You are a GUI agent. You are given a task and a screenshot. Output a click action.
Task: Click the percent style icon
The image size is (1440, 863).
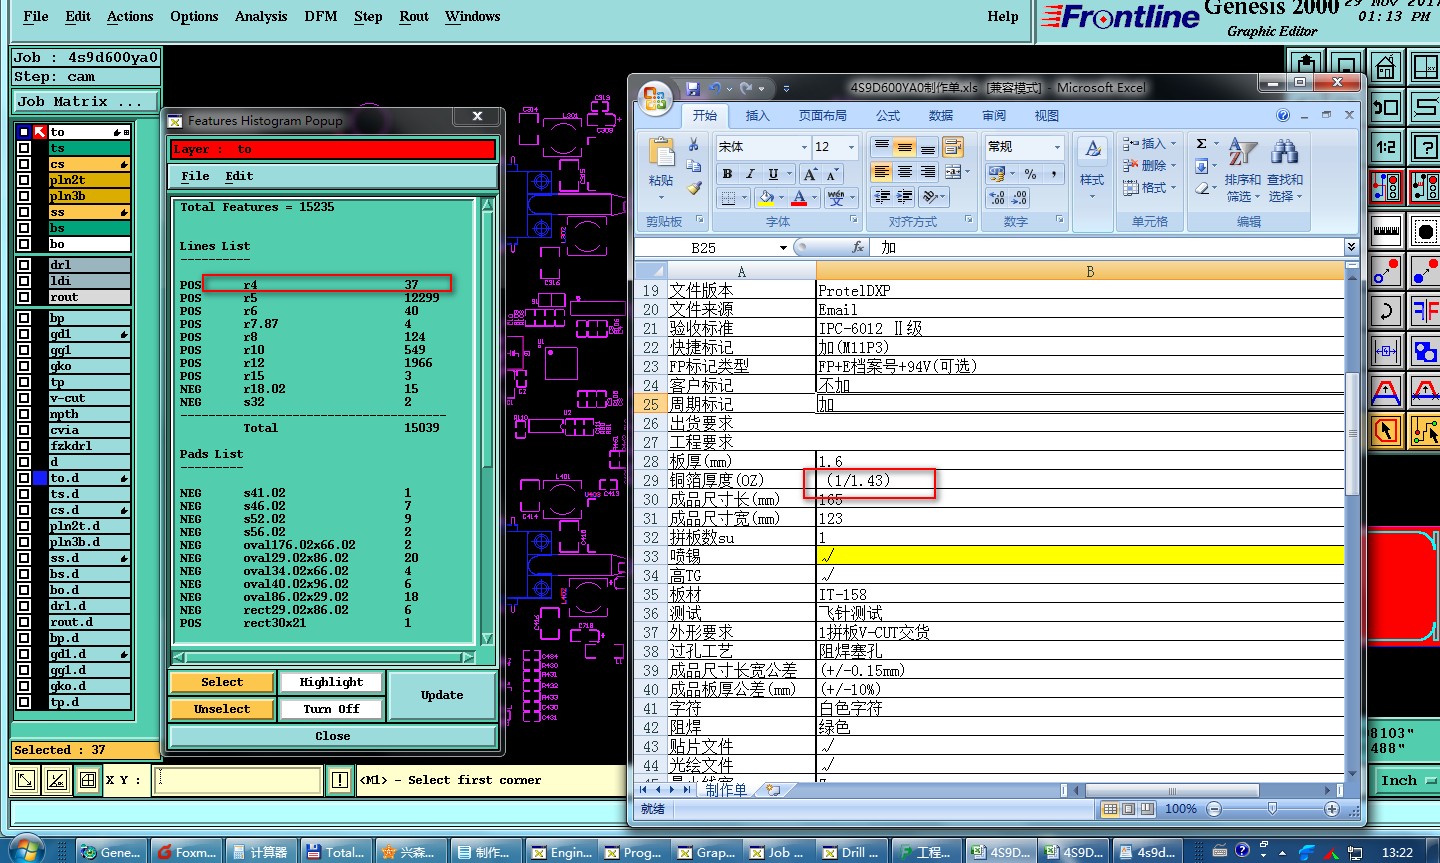1030,174
